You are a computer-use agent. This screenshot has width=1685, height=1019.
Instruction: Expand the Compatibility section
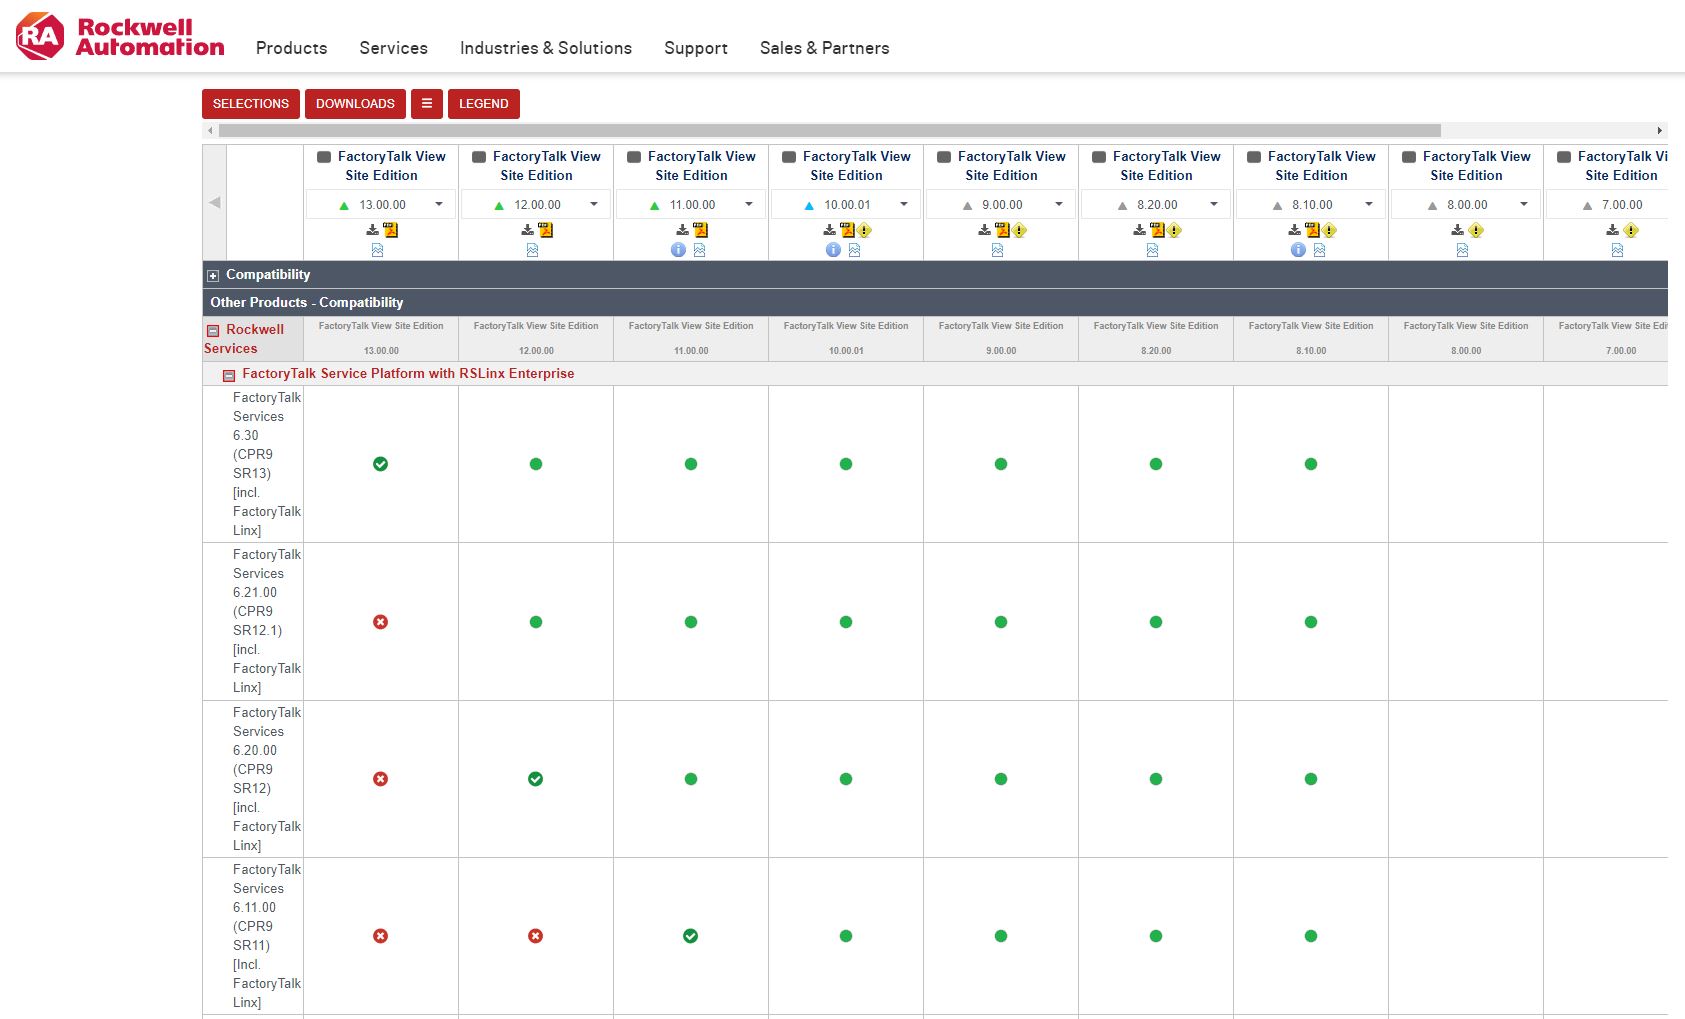click(x=213, y=275)
